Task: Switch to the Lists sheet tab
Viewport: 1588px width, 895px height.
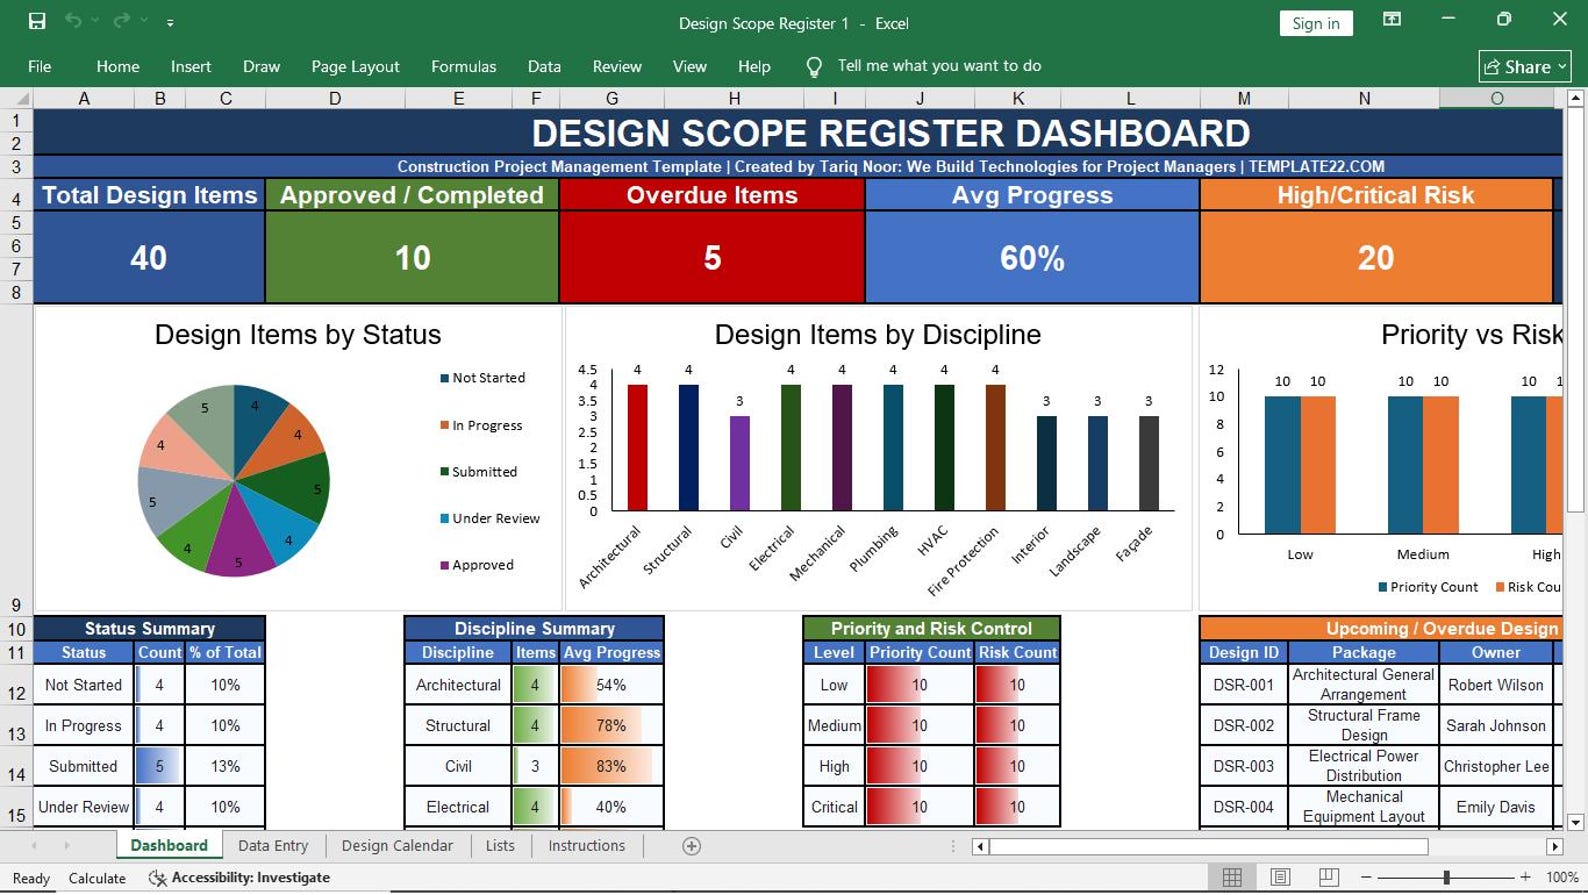Action: click(x=500, y=846)
